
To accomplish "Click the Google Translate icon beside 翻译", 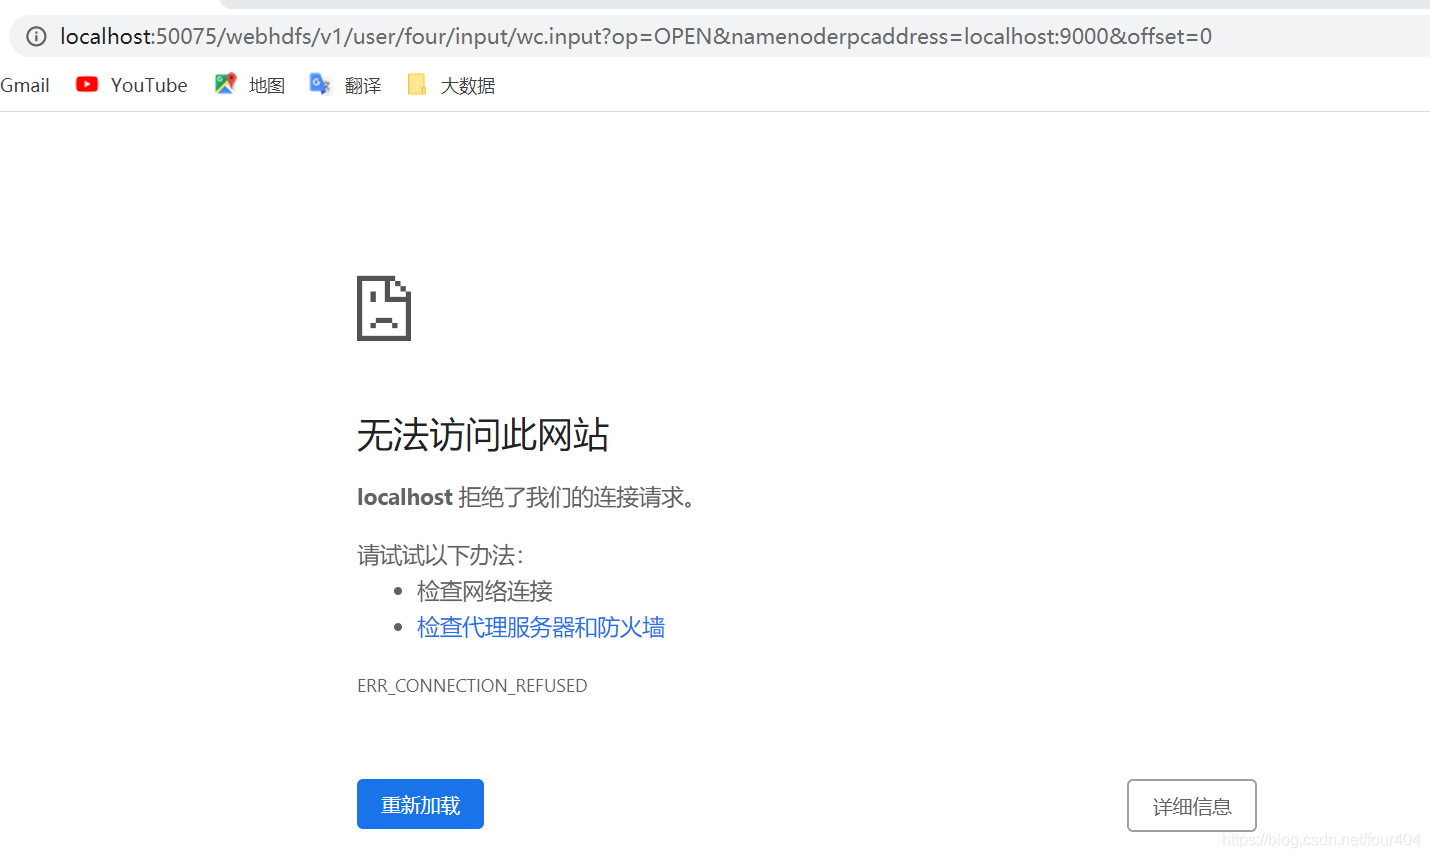I will tap(320, 84).
